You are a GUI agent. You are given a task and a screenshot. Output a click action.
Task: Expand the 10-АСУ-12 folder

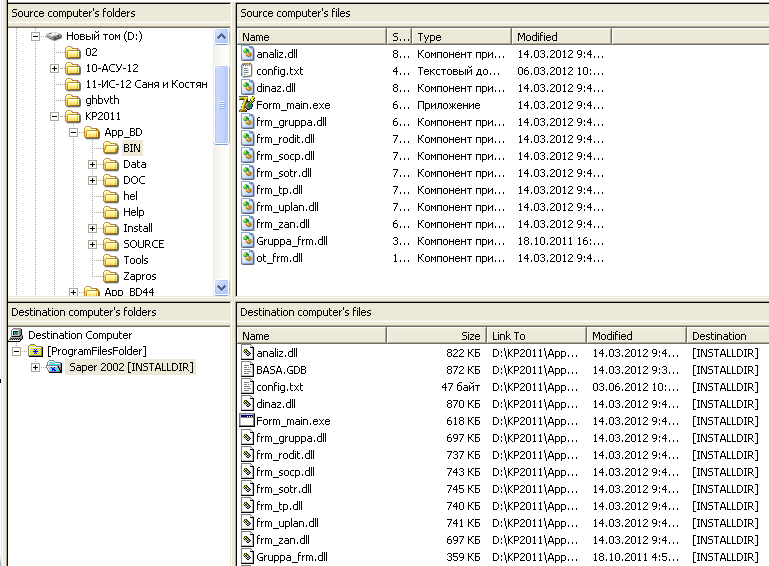54,68
